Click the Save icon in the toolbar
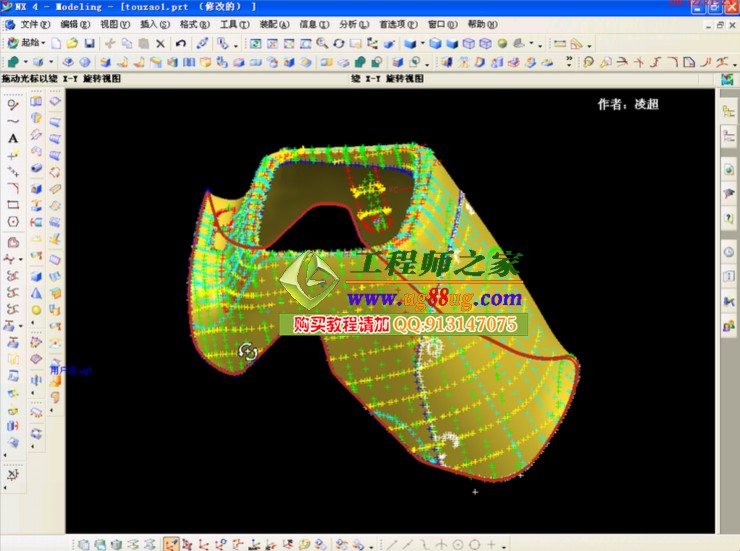 point(90,43)
